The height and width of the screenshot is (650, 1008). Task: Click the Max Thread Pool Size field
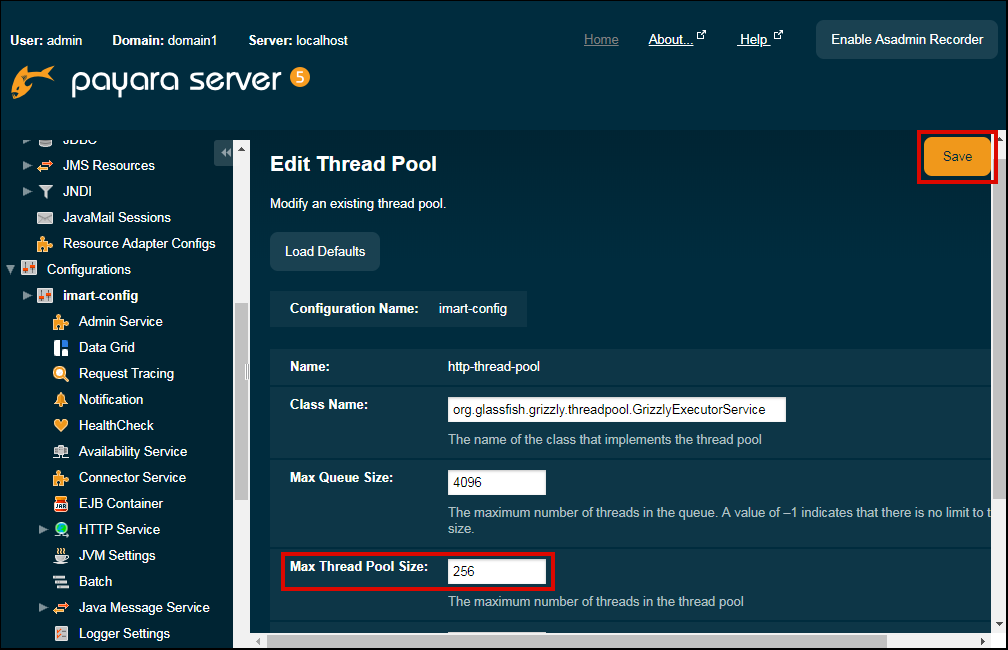[x=497, y=572]
